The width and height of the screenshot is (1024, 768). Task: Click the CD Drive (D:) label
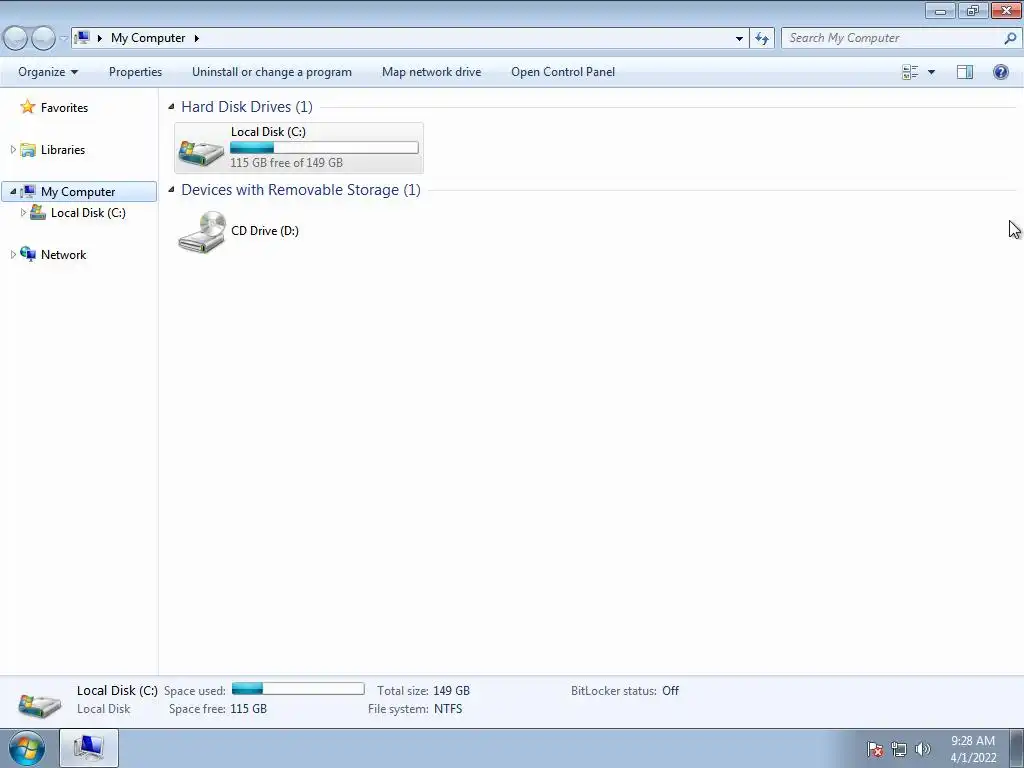[264, 231]
